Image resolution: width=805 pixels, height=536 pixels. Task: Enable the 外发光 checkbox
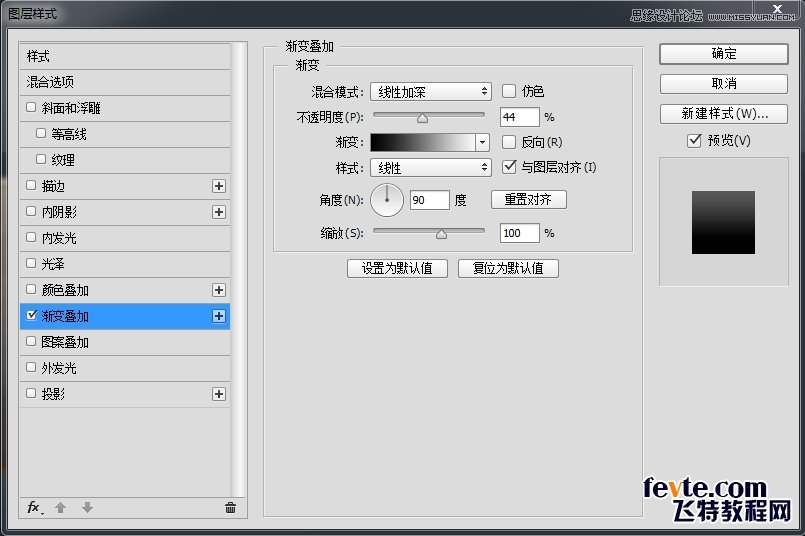(31, 367)
